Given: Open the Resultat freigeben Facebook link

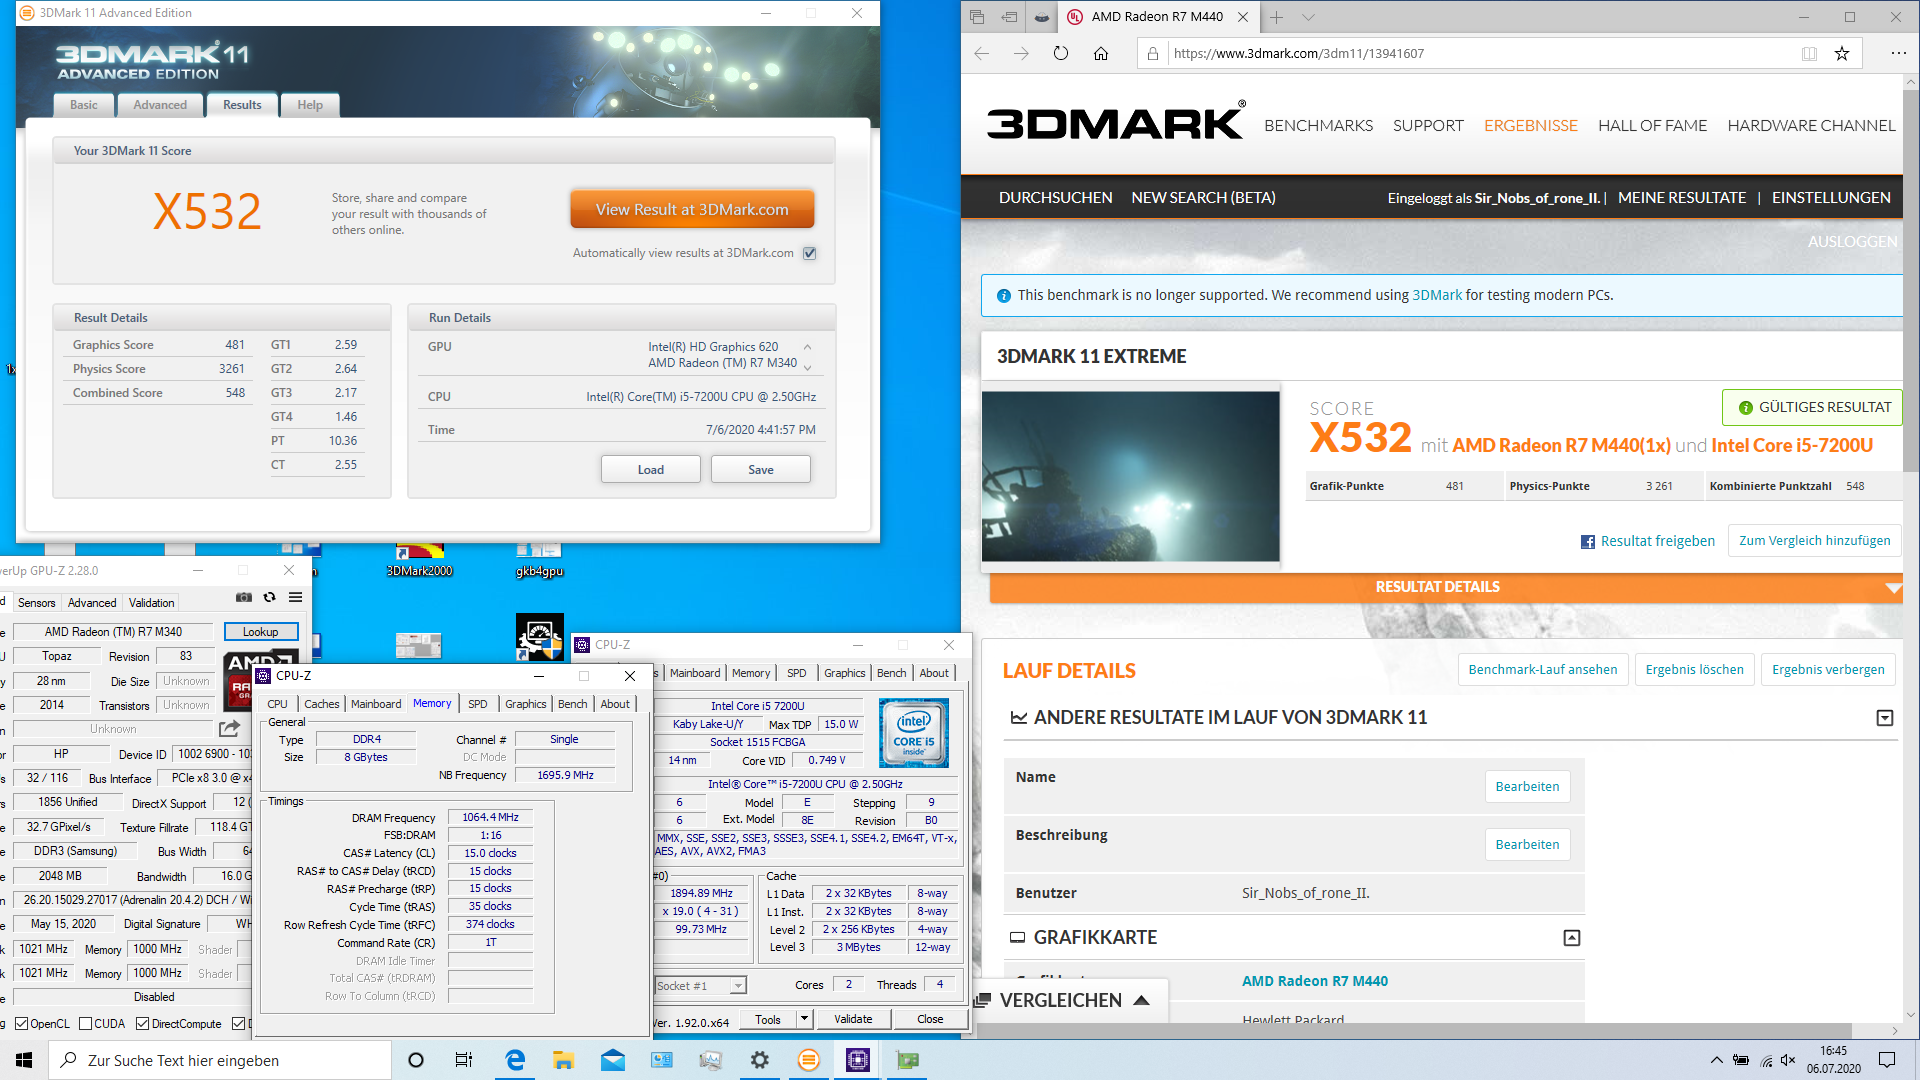Looking at the screenshot, I should (1647, 541).
